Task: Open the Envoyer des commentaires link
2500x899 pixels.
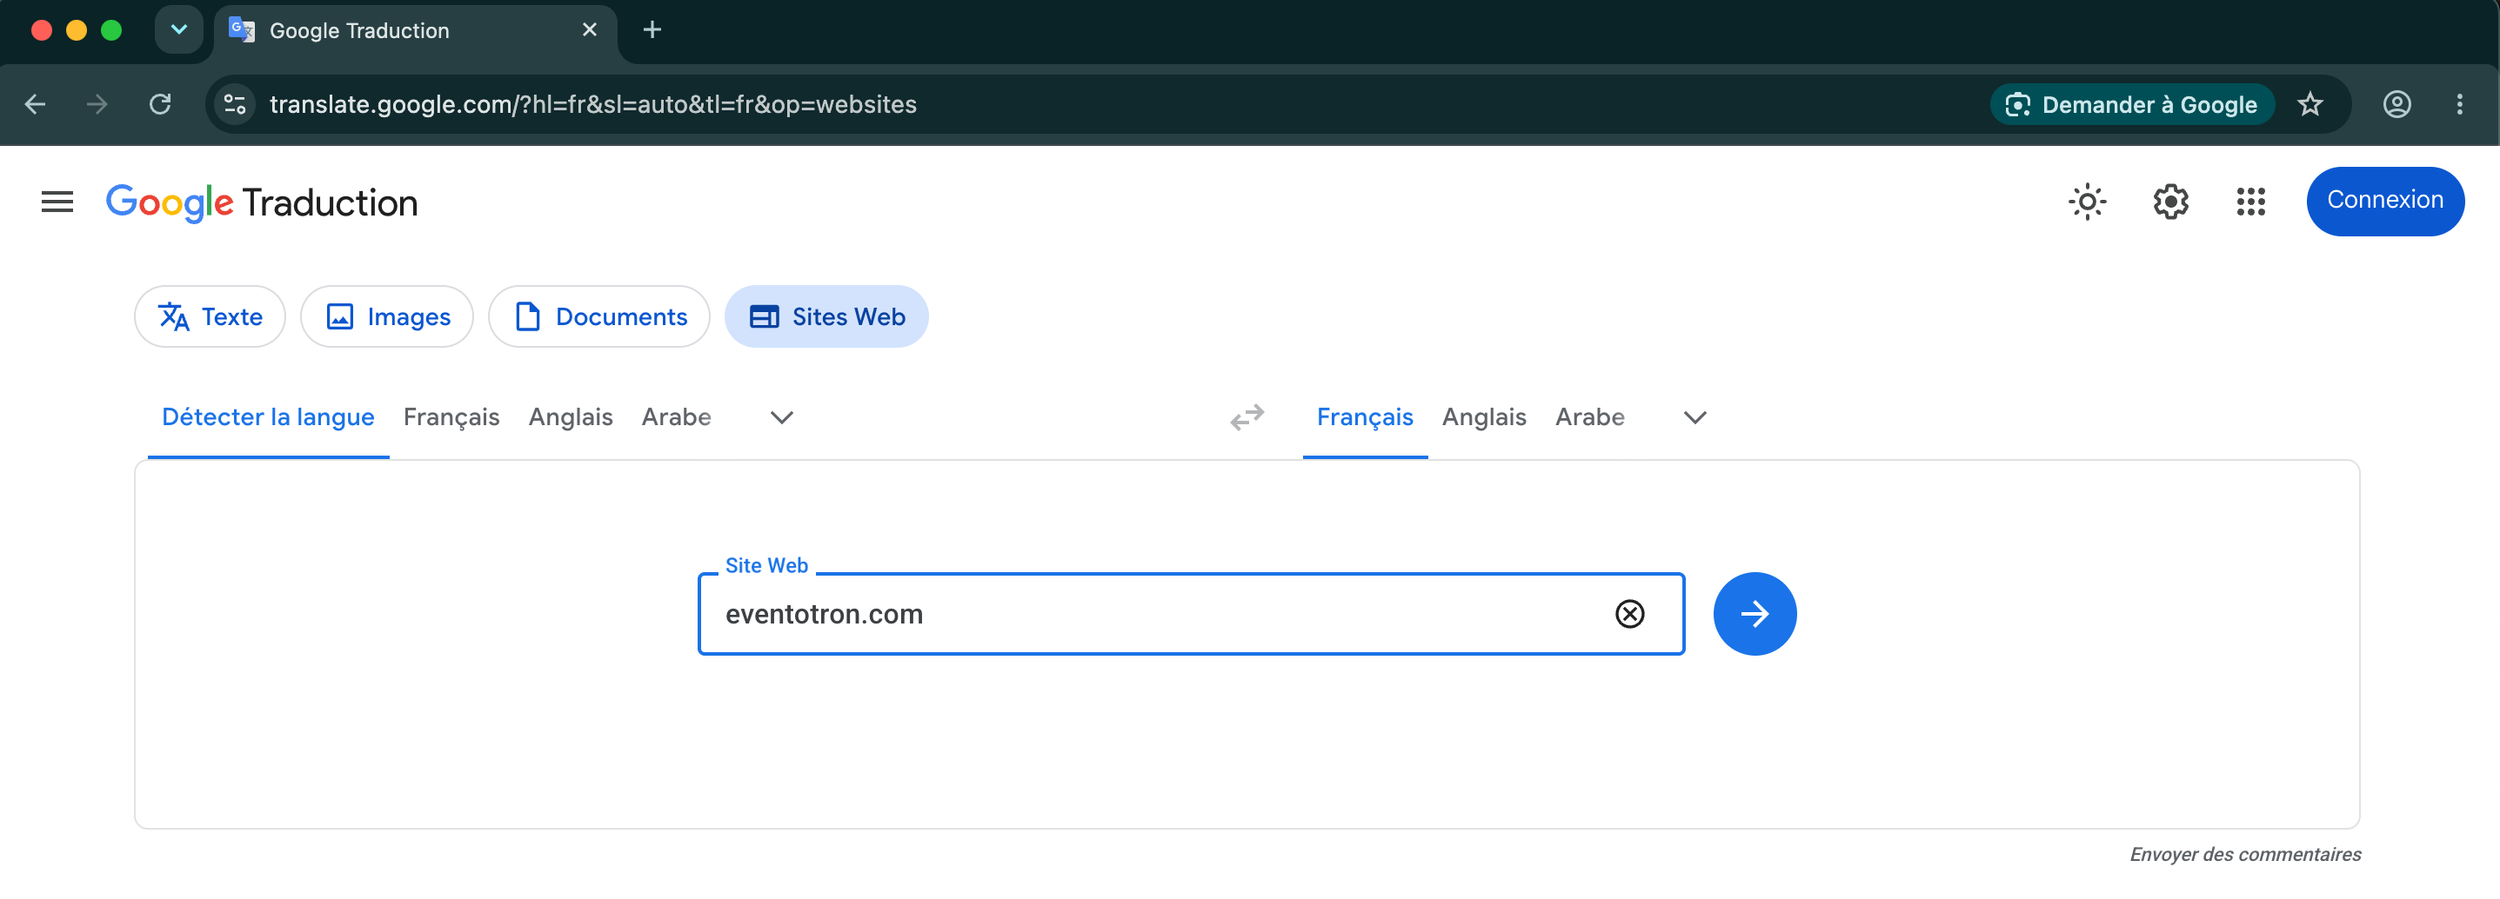Action: [x=2245, y=855]
